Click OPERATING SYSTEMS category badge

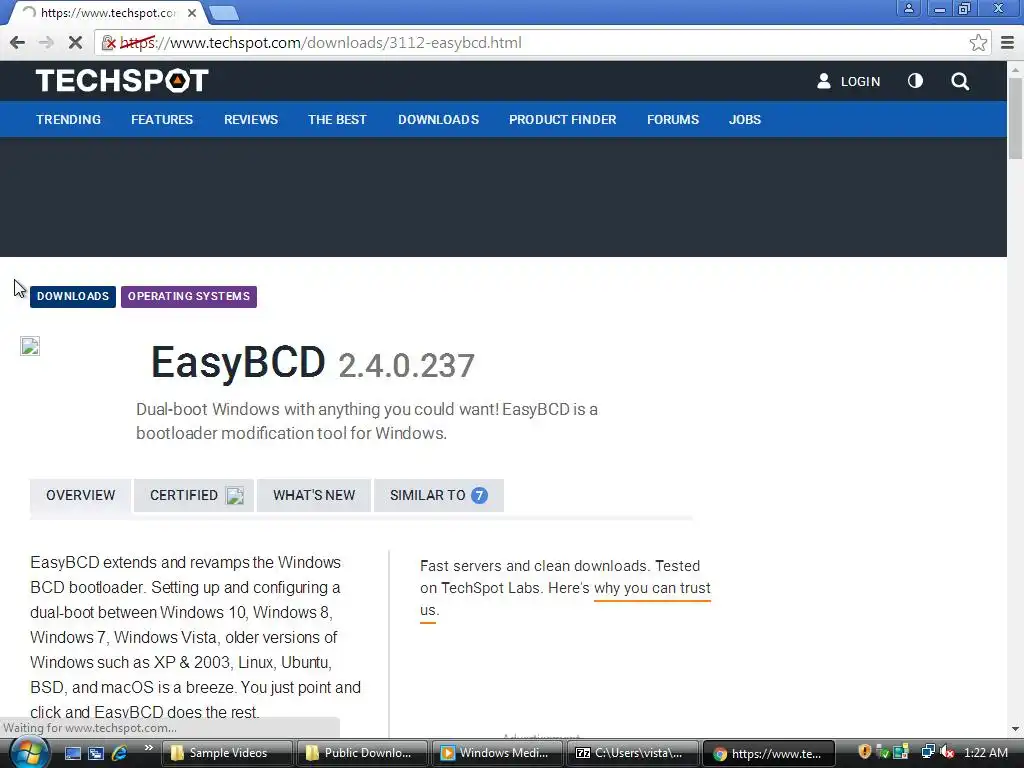click(x=189, y=296)
